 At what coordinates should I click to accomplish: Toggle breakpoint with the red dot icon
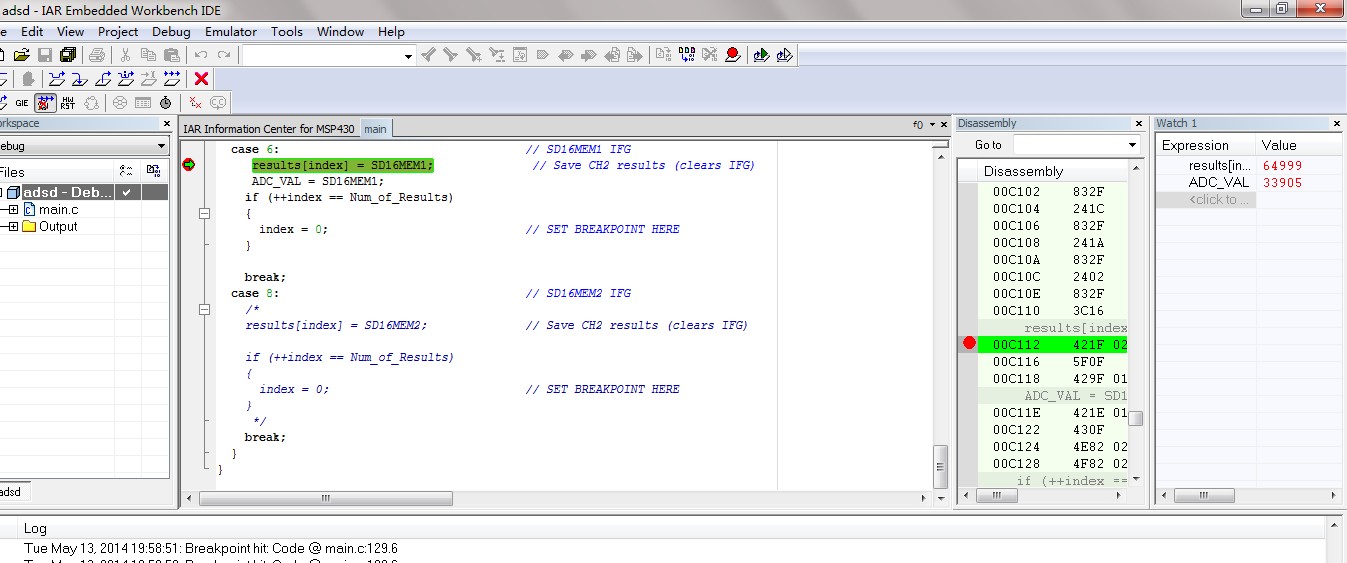(x=733, y=55)
